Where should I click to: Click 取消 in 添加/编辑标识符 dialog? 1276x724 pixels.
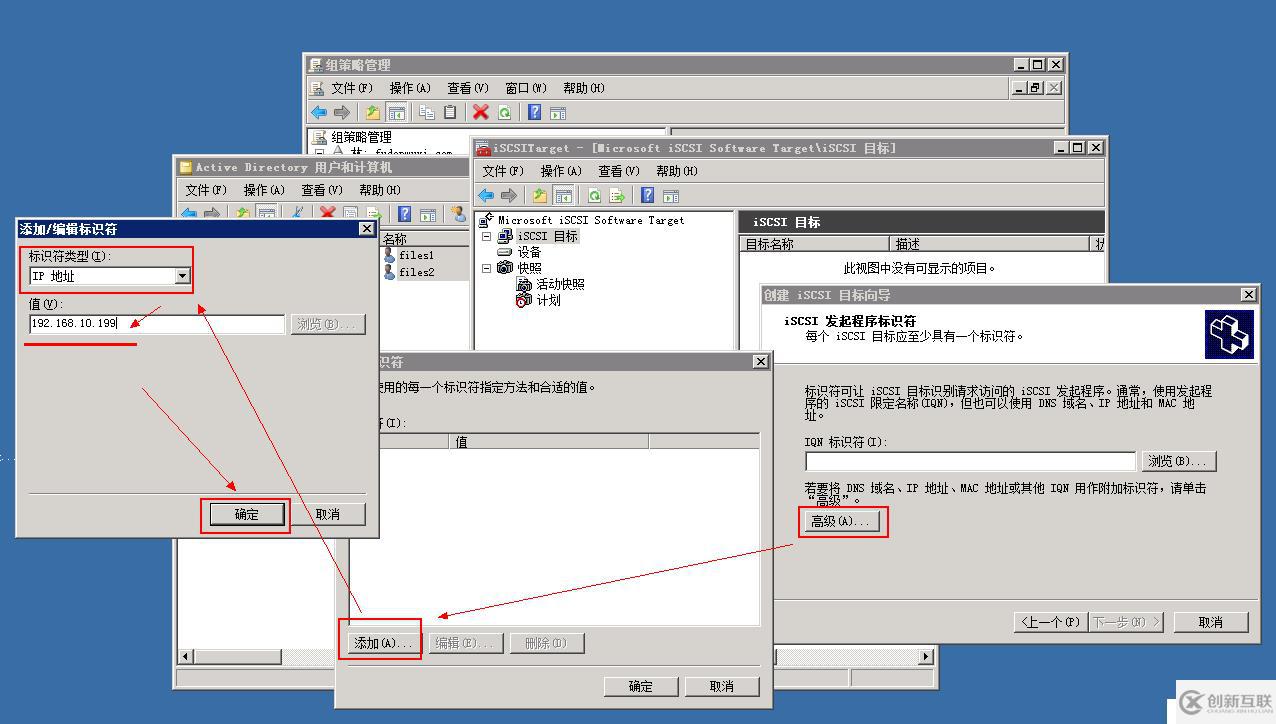(x=327, y=514)
